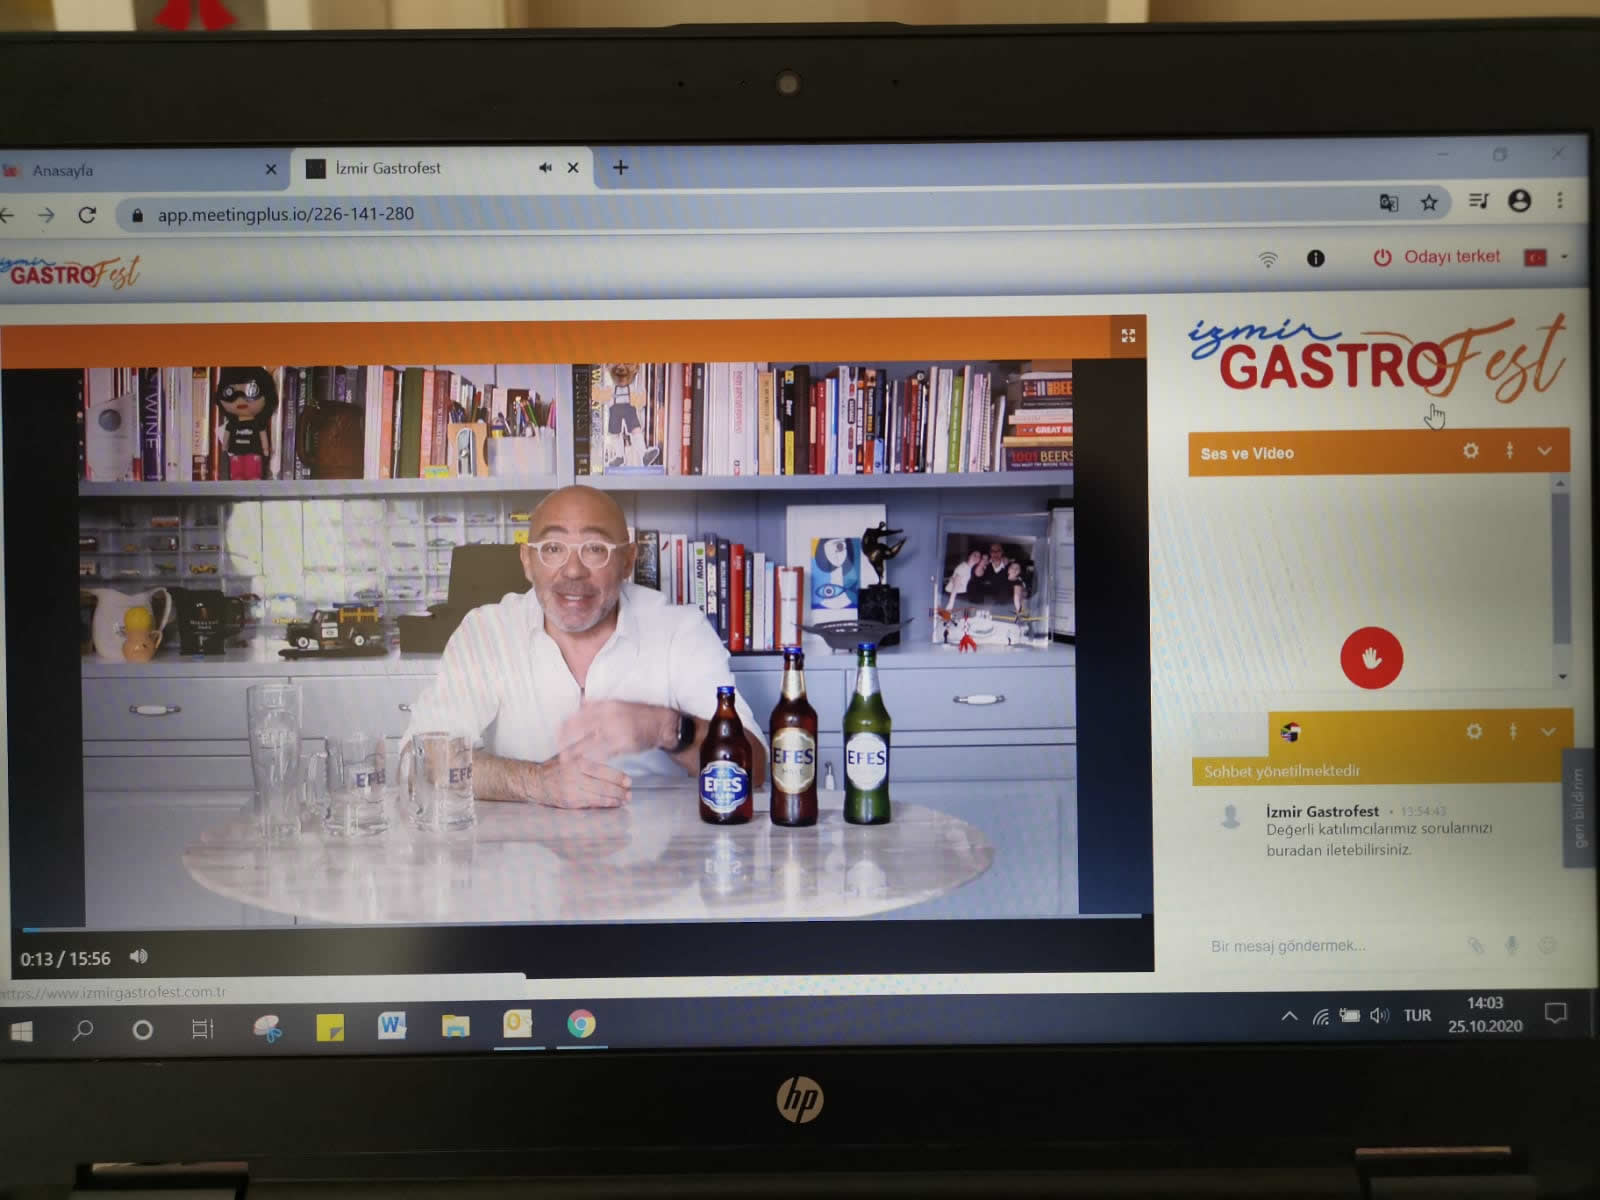Collapse the chat panel with its chevron
The image size is (1600, 1200).
click(x=1548, y=732)
